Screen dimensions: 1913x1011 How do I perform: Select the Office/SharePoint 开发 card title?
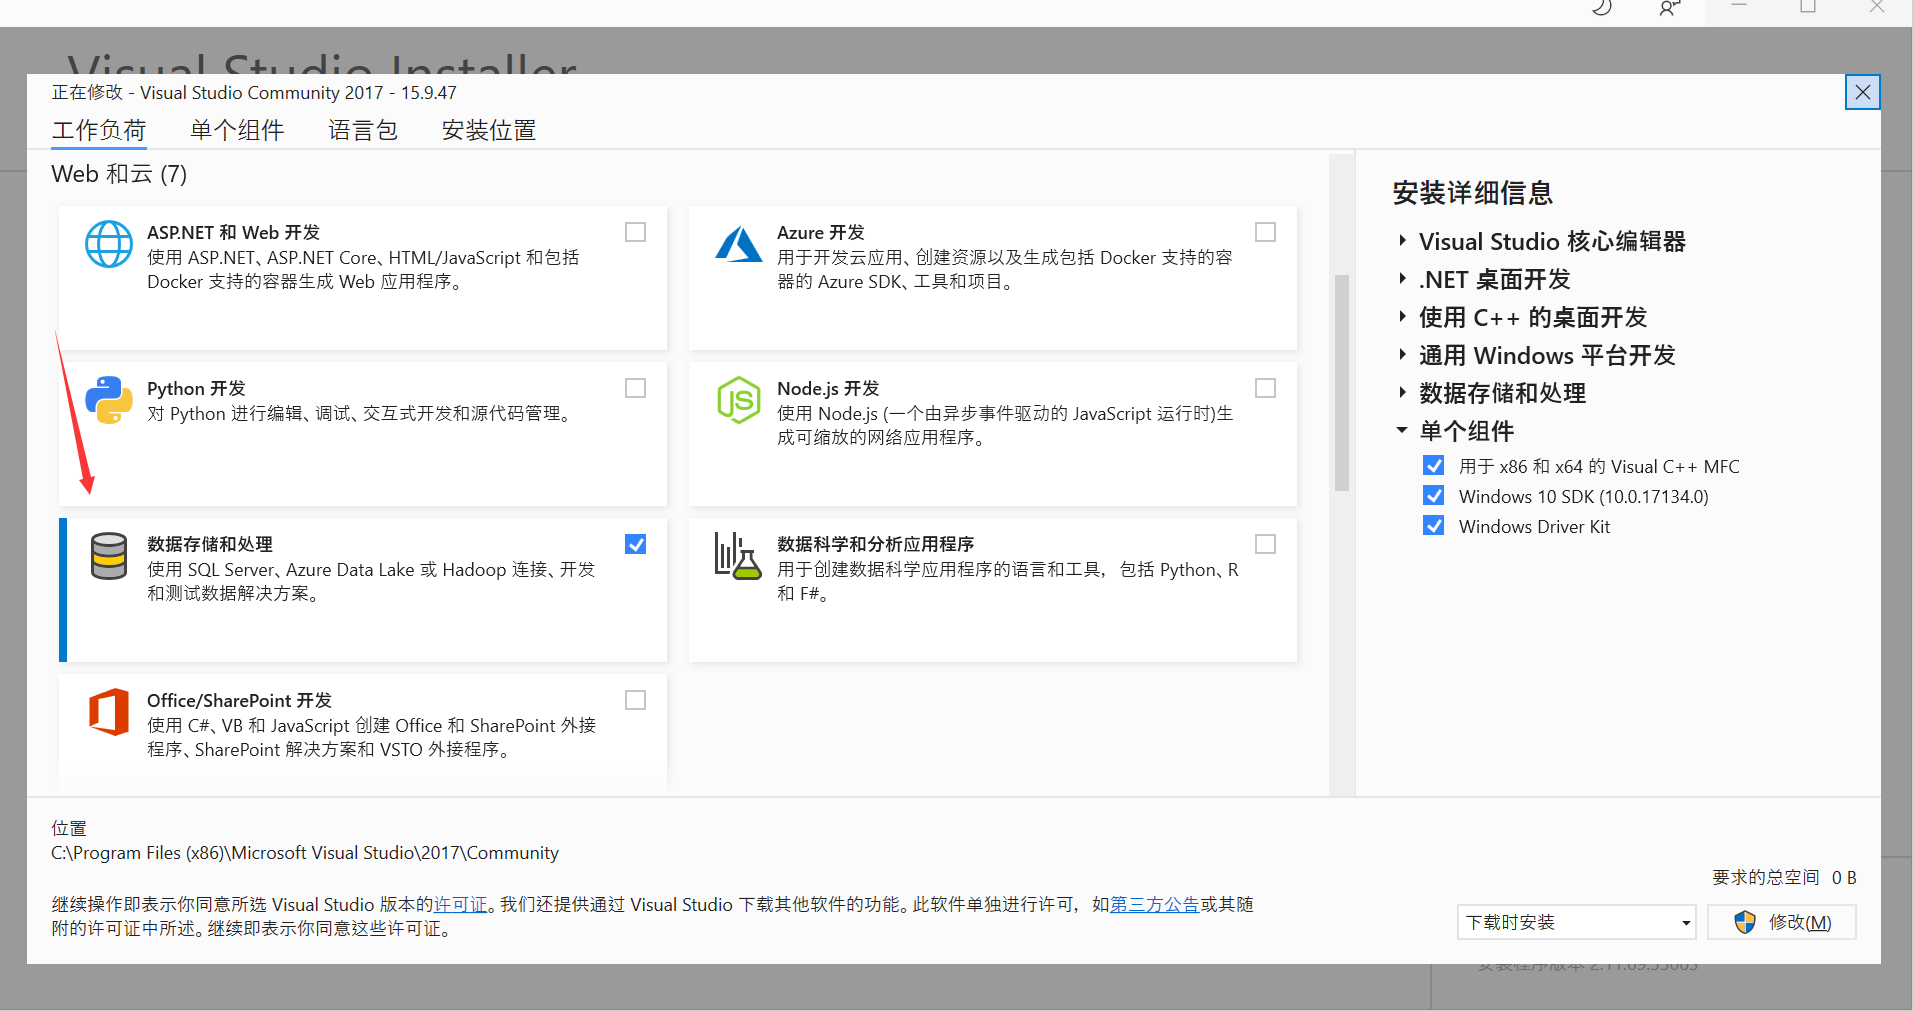[x=239, y=701]
